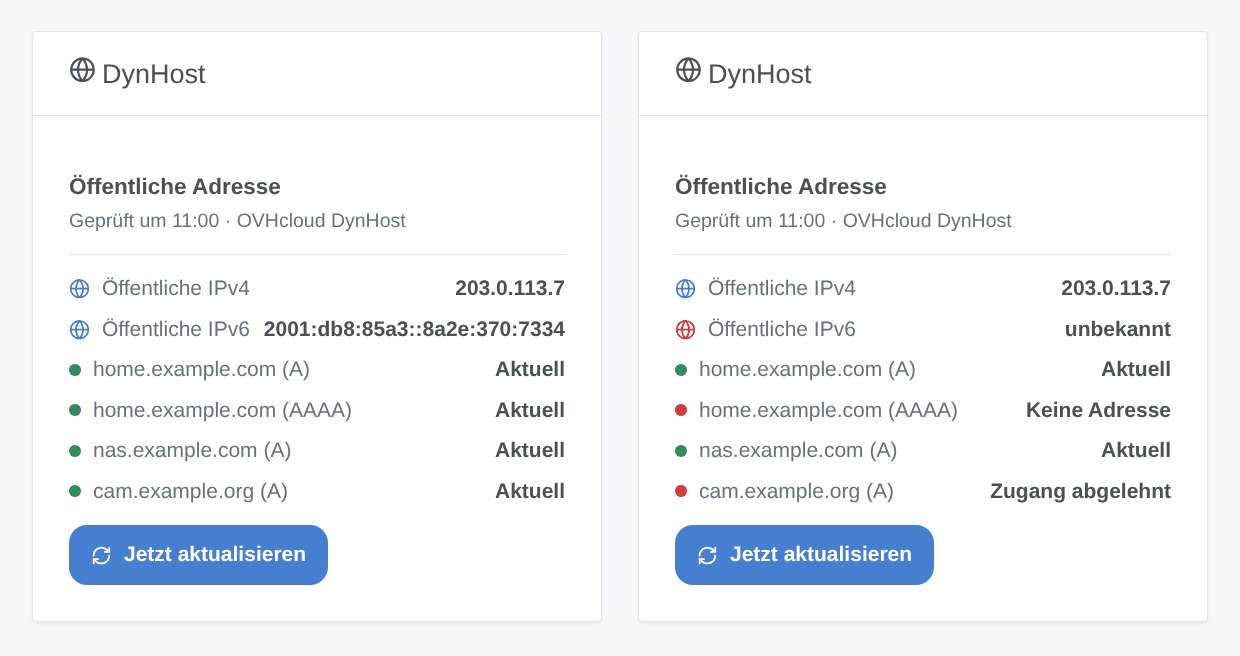Click 'home.example.com (A)' in left card

[x=201, y=370]
